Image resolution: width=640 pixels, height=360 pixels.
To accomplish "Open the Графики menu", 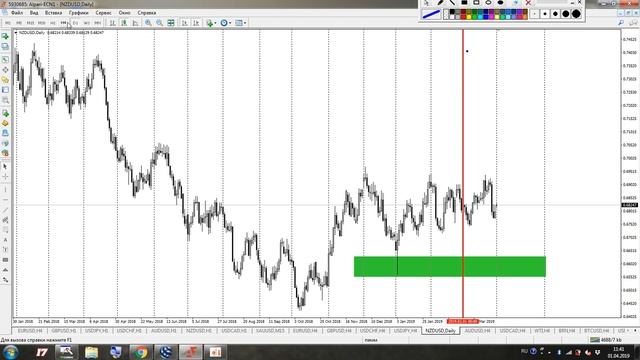I will coord(78,13).
